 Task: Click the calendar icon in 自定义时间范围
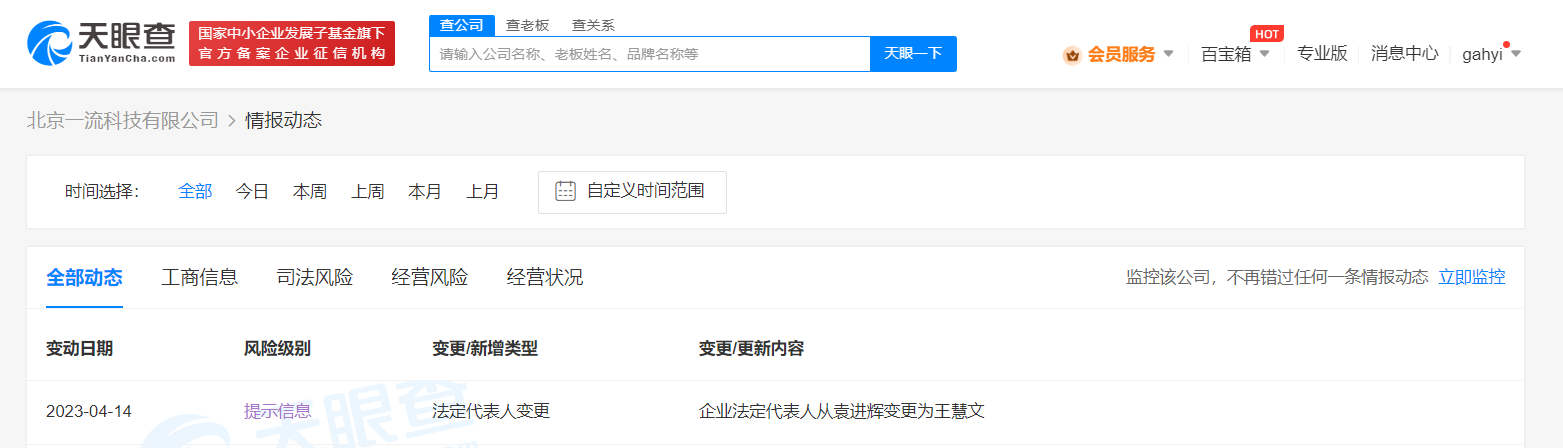point(565,192)
